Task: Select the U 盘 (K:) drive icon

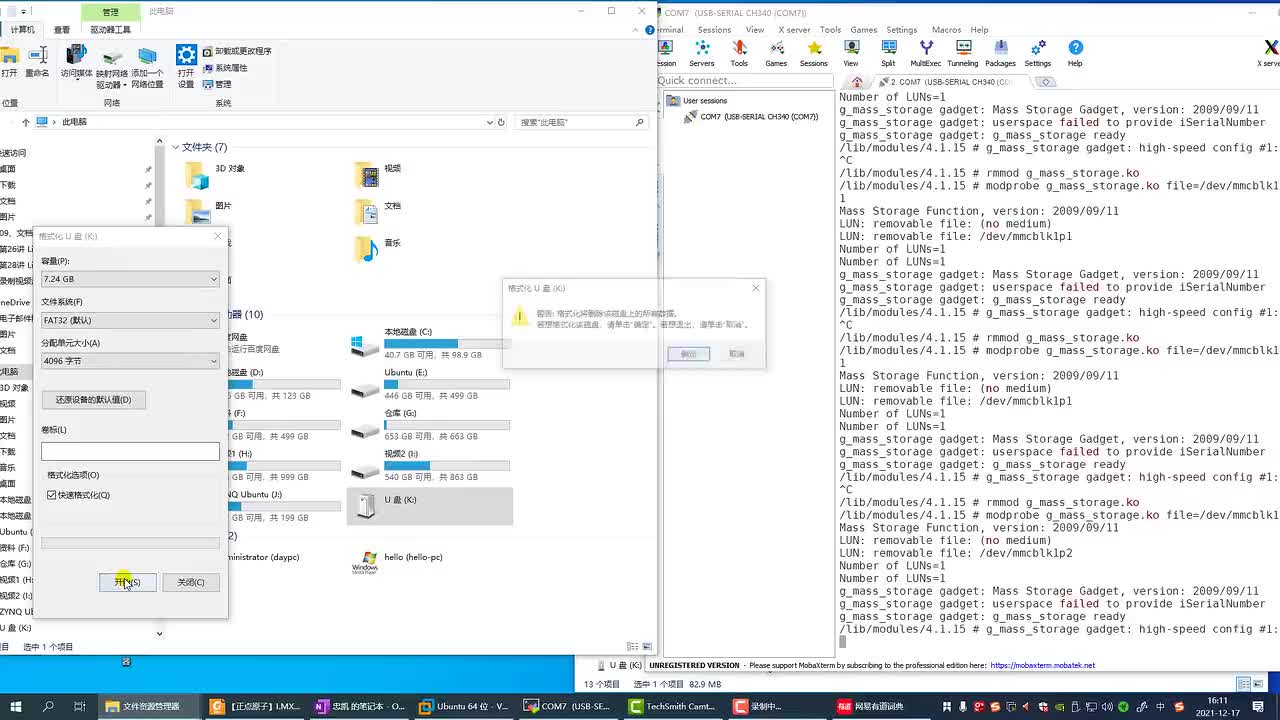Action: (430, 506)
